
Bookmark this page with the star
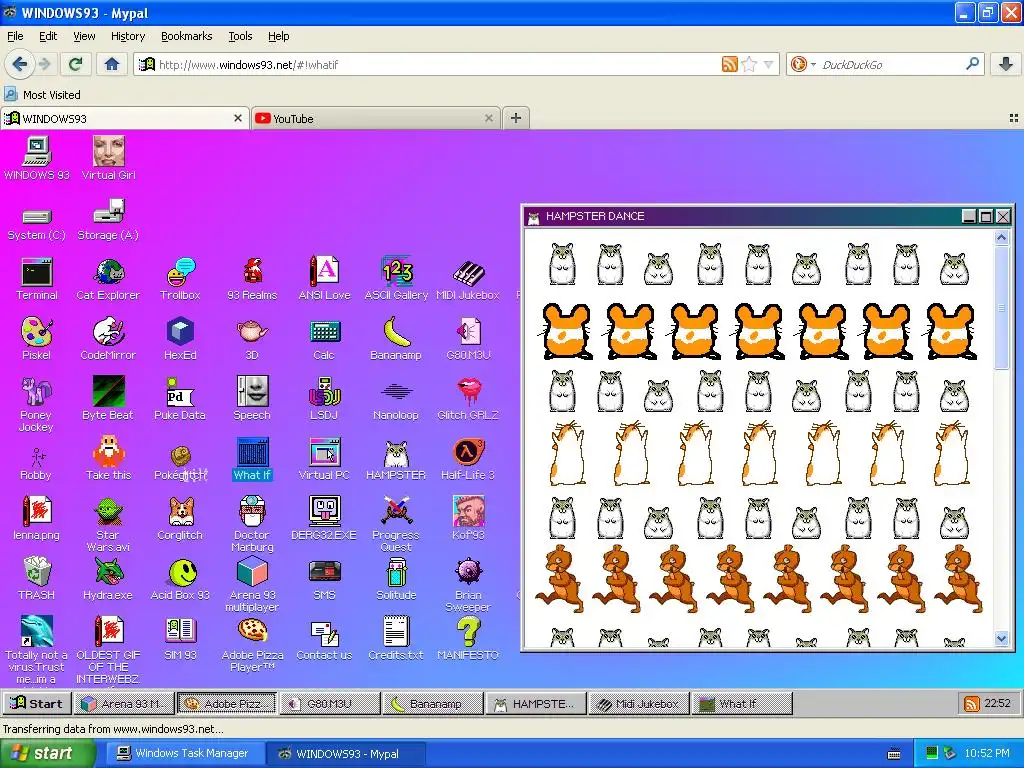750,64
